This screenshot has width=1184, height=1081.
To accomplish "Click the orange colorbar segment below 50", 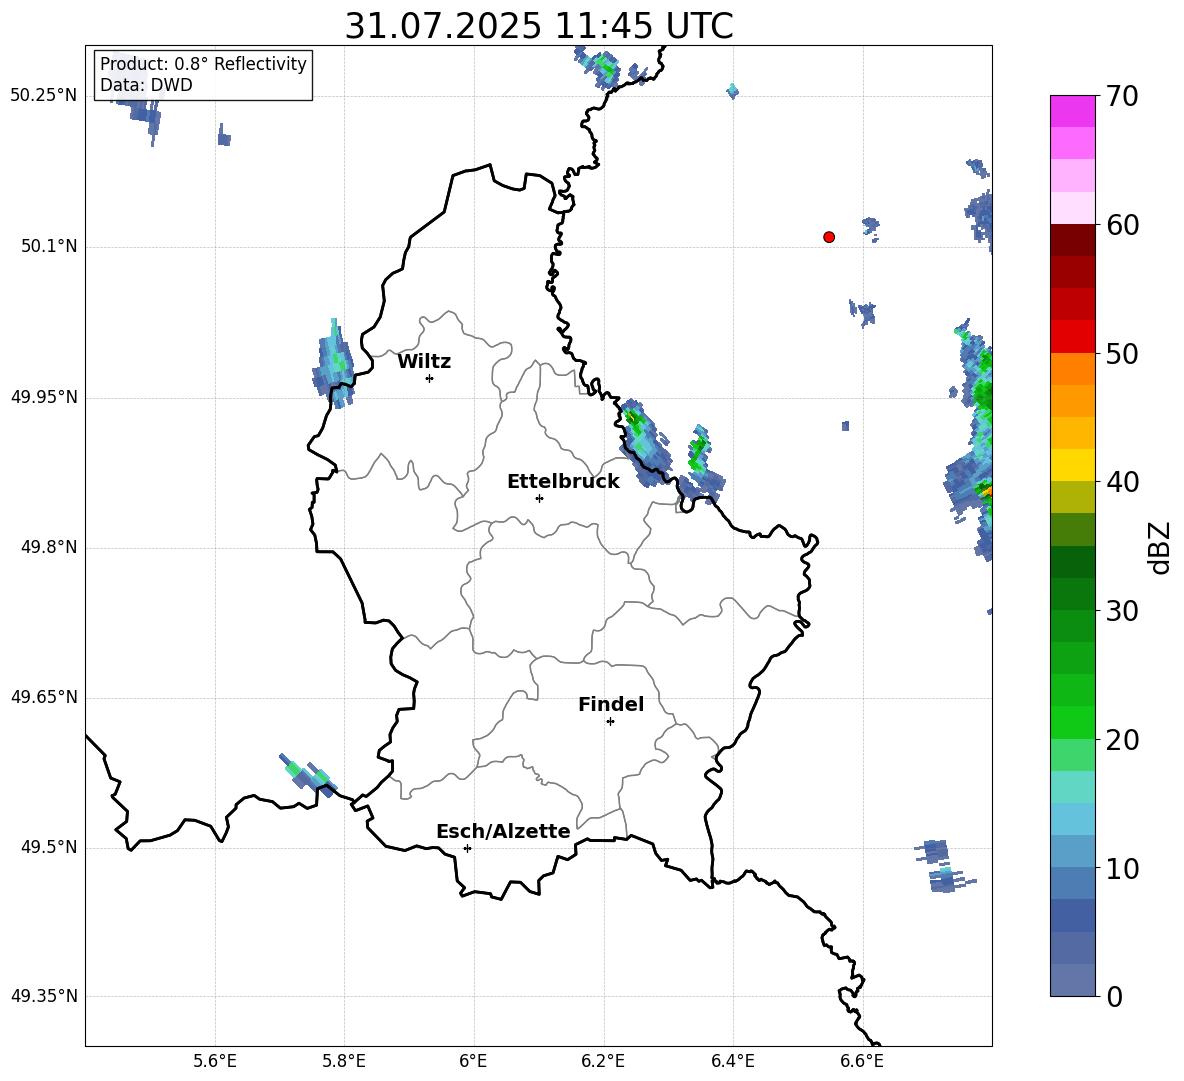I will pos(1073,368).
